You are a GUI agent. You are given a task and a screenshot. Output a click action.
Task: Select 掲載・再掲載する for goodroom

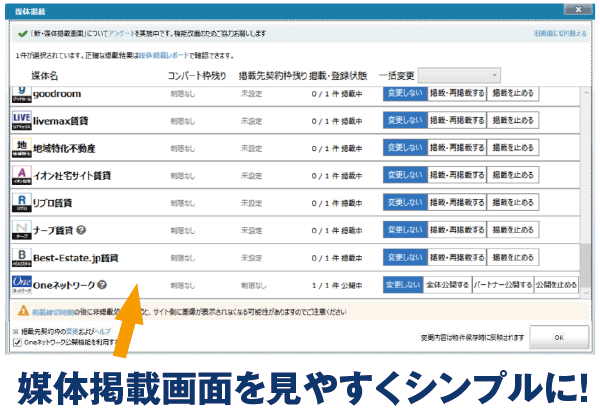coord(457,93)
